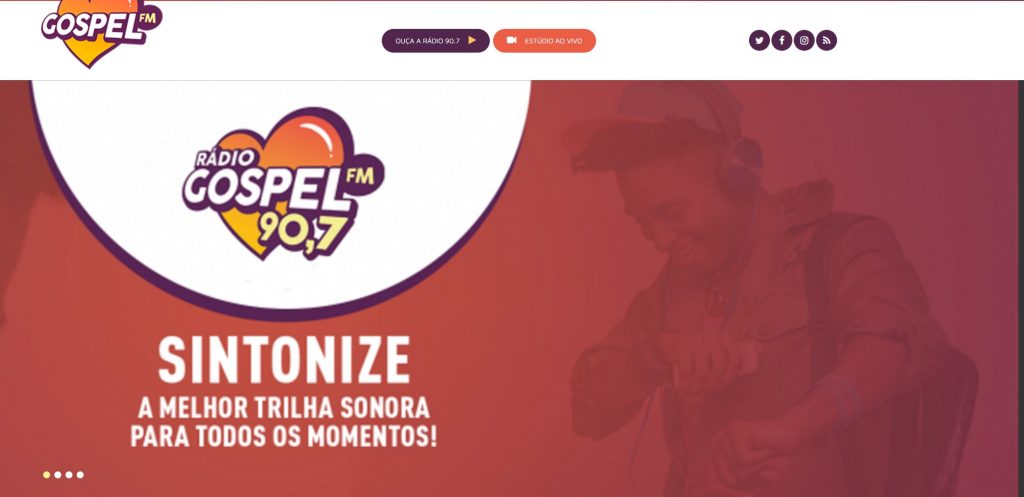Click the OUÇA A RÁDIO 90.7 label
This screenshot has height=497, width=1024.
[x=427, y=40]
